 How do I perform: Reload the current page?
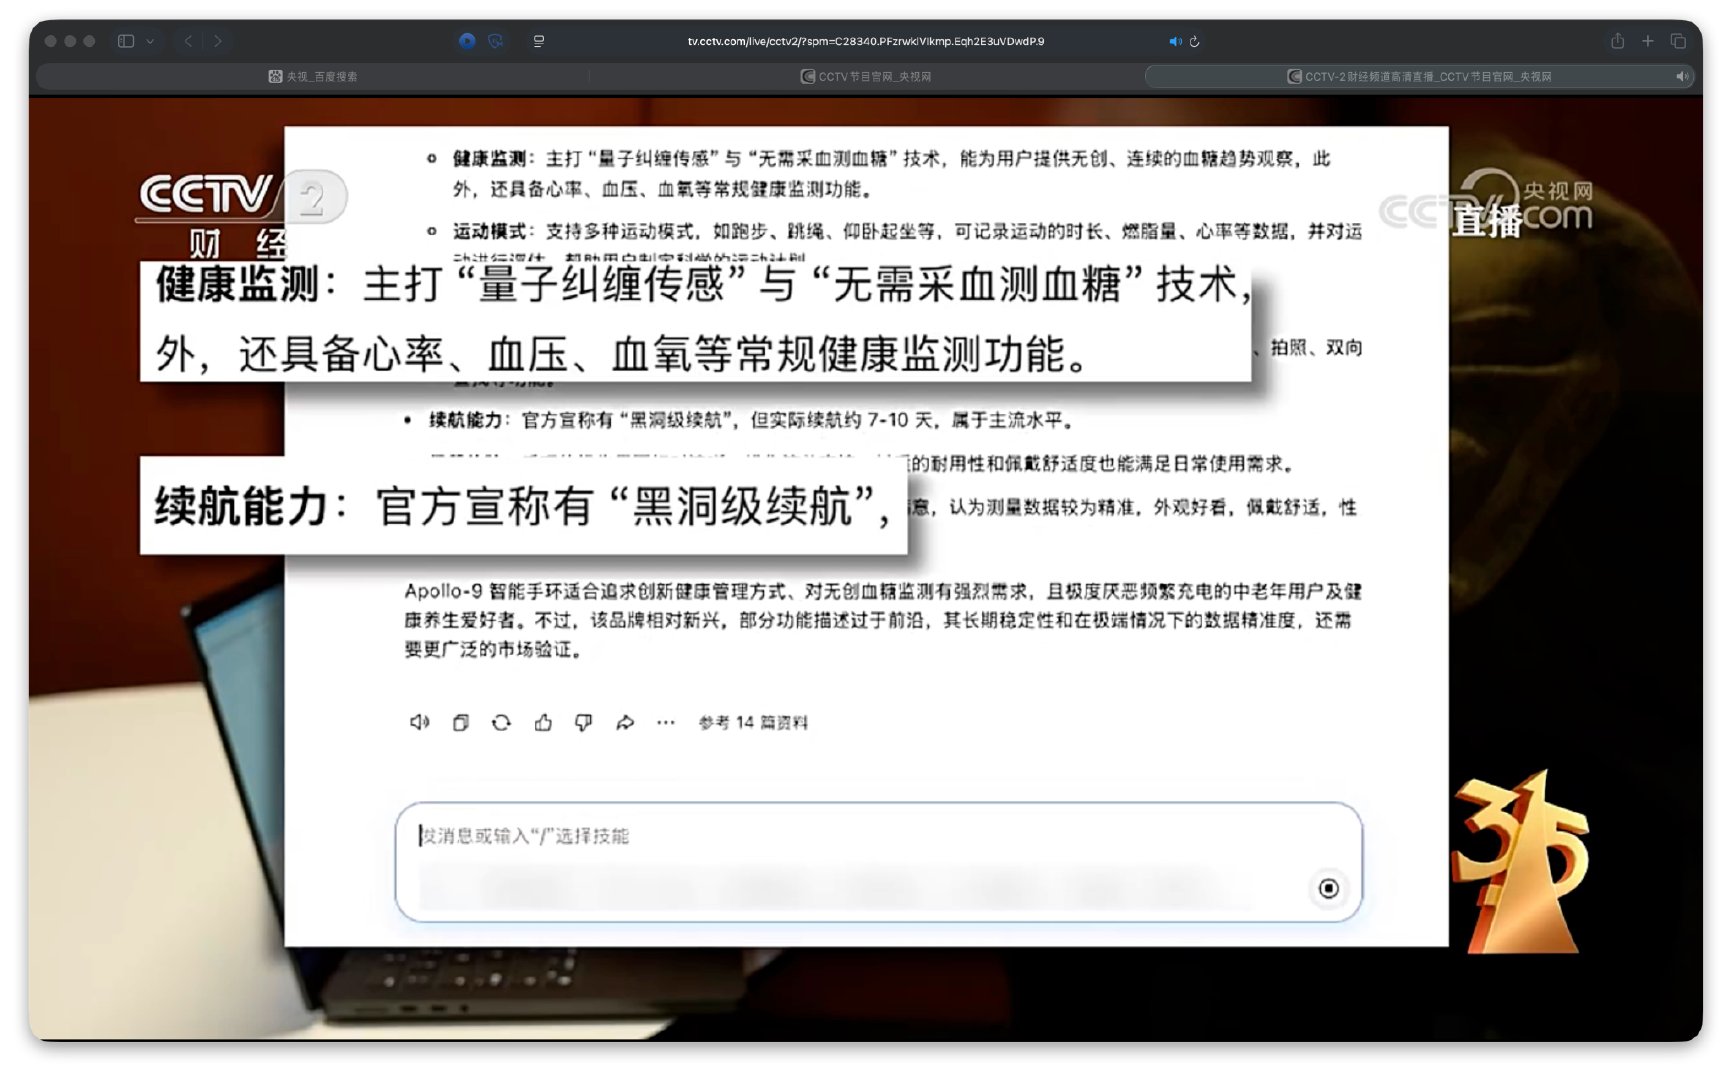pyautogui.click(x=1194, y=41)
